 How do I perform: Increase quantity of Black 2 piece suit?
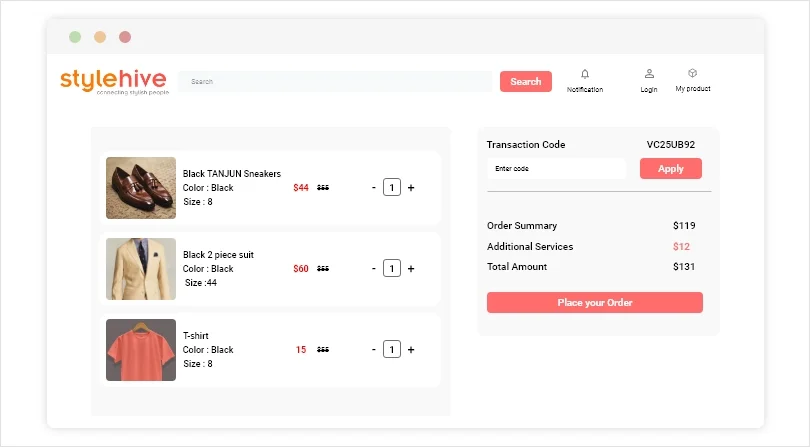[411, 269]
